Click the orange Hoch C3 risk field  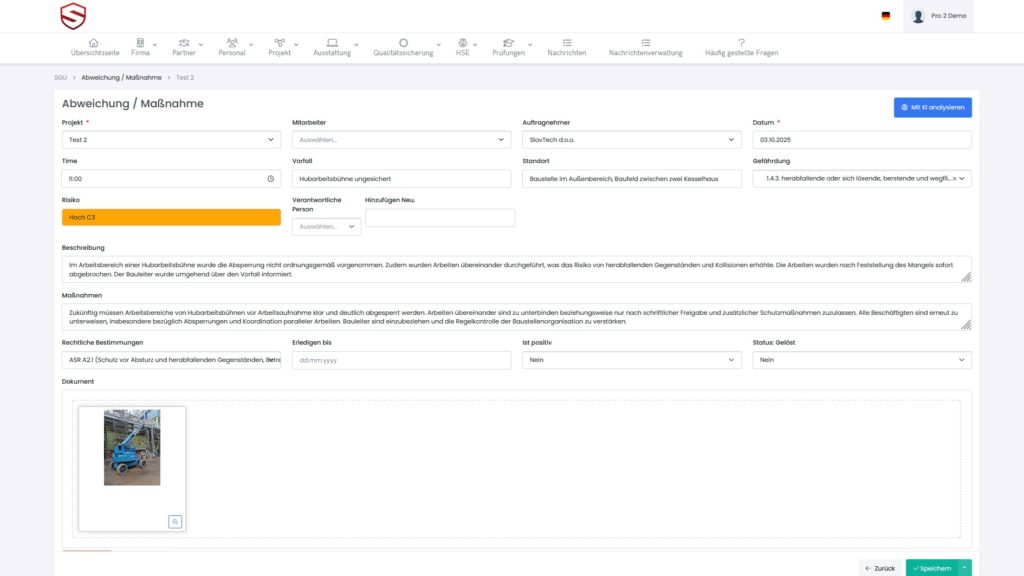(x=171, y=217)
